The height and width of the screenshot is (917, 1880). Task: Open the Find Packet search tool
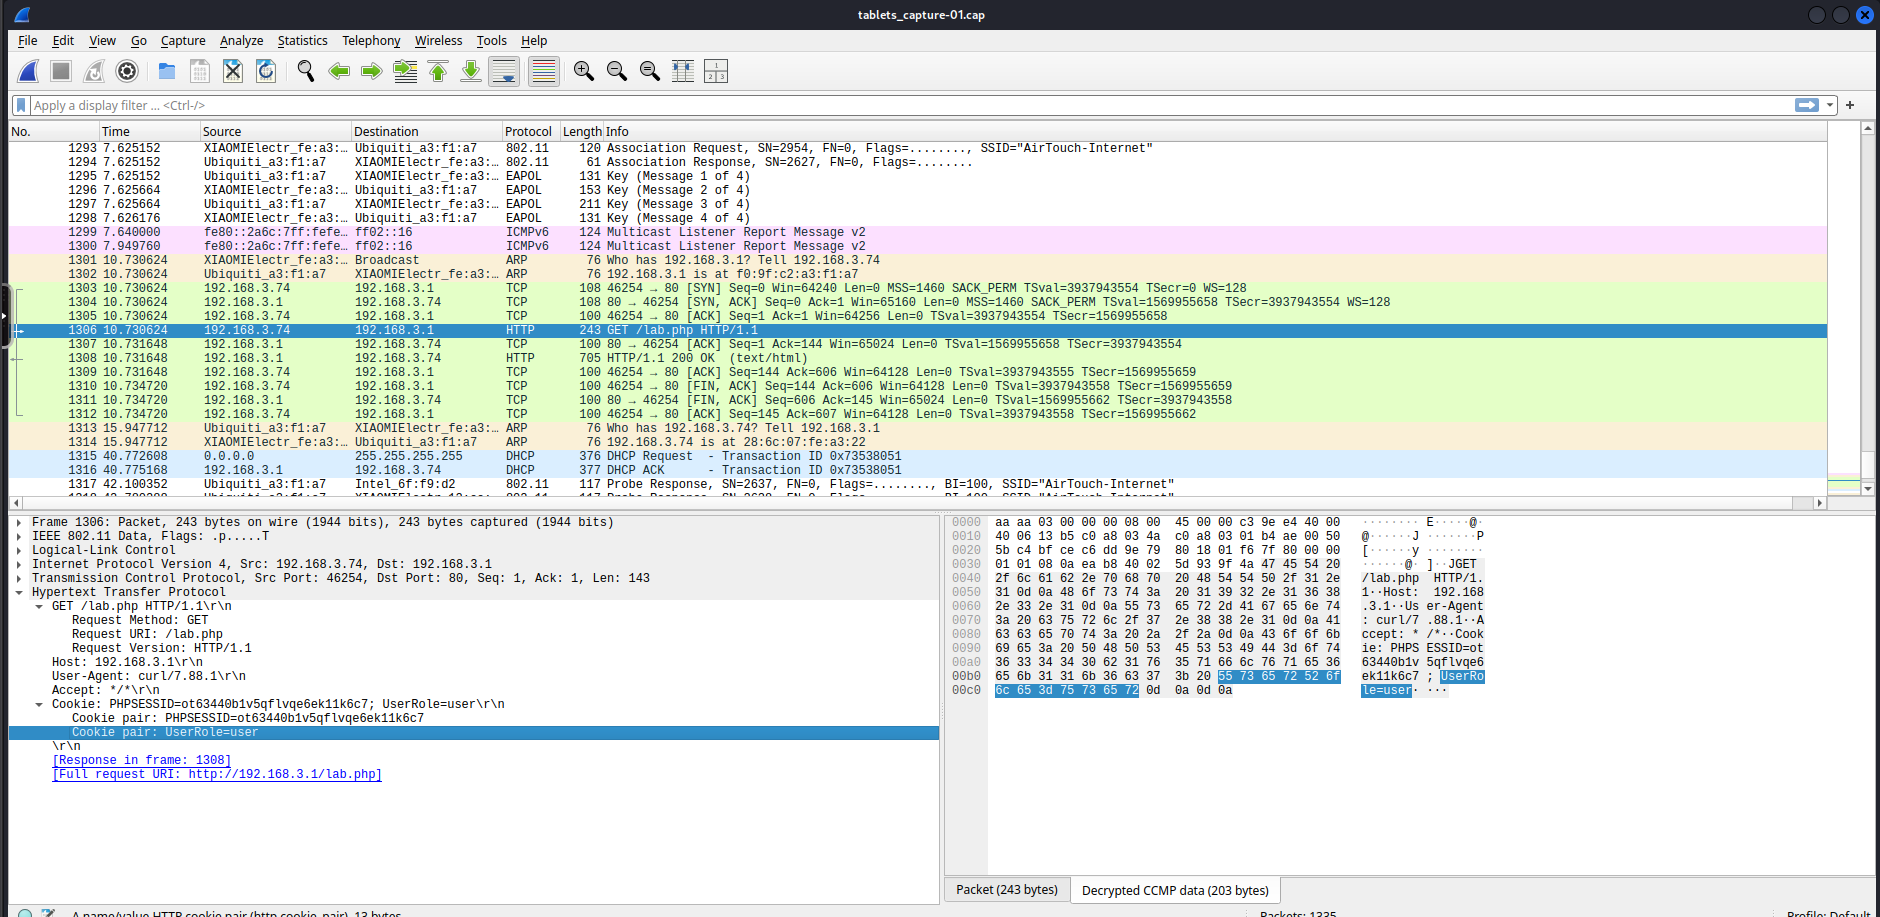[305, 71]
